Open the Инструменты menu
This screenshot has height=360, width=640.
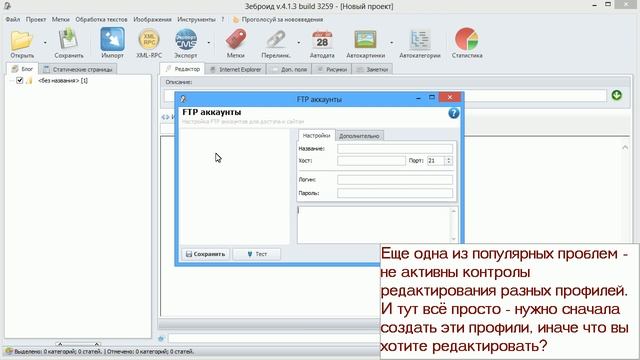(196, 19)
